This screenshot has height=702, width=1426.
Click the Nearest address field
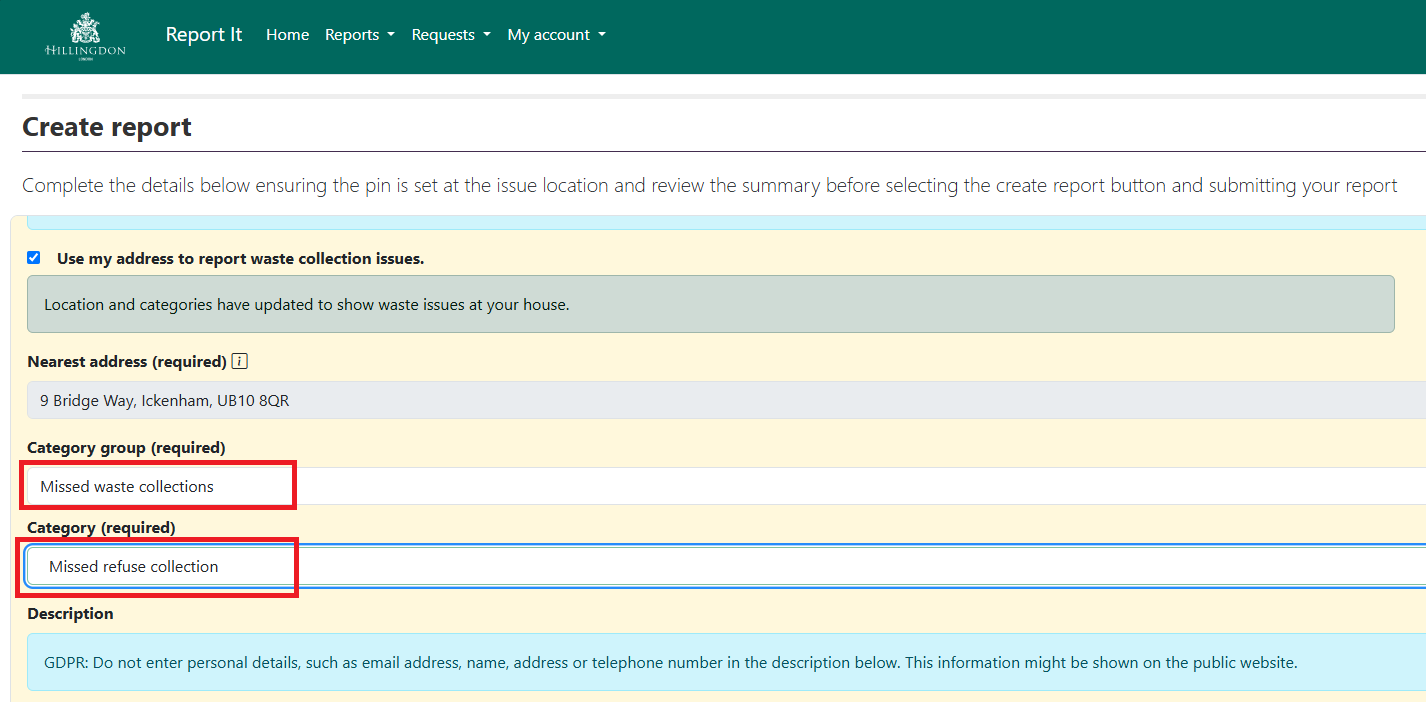coord(726,400)
